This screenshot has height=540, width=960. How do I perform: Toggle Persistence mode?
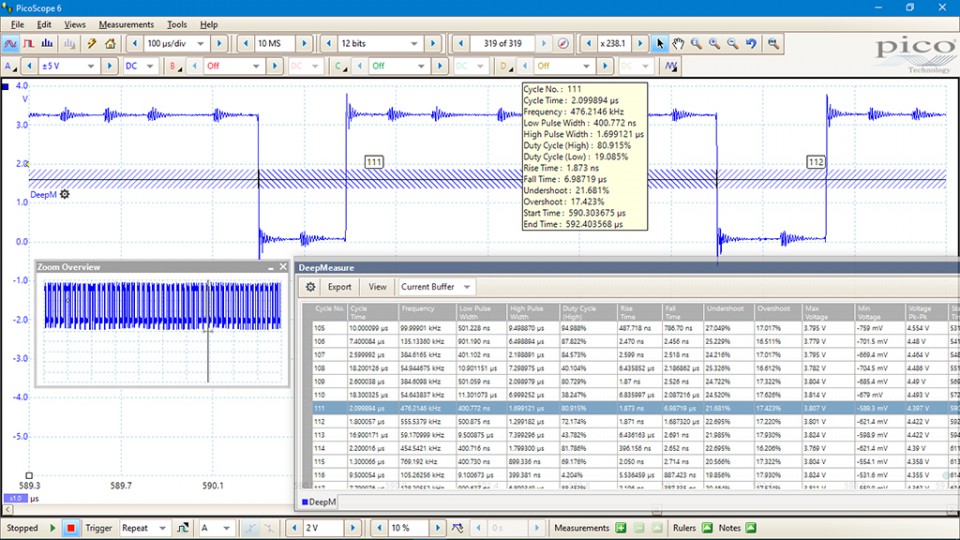click(30, 44)
